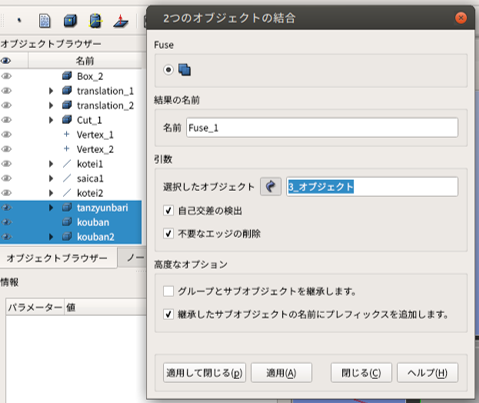Toggle the 不要なエッジの削除 checkbox
The height and width of the screenshot is (403, 479).
(x=168, y=233)
